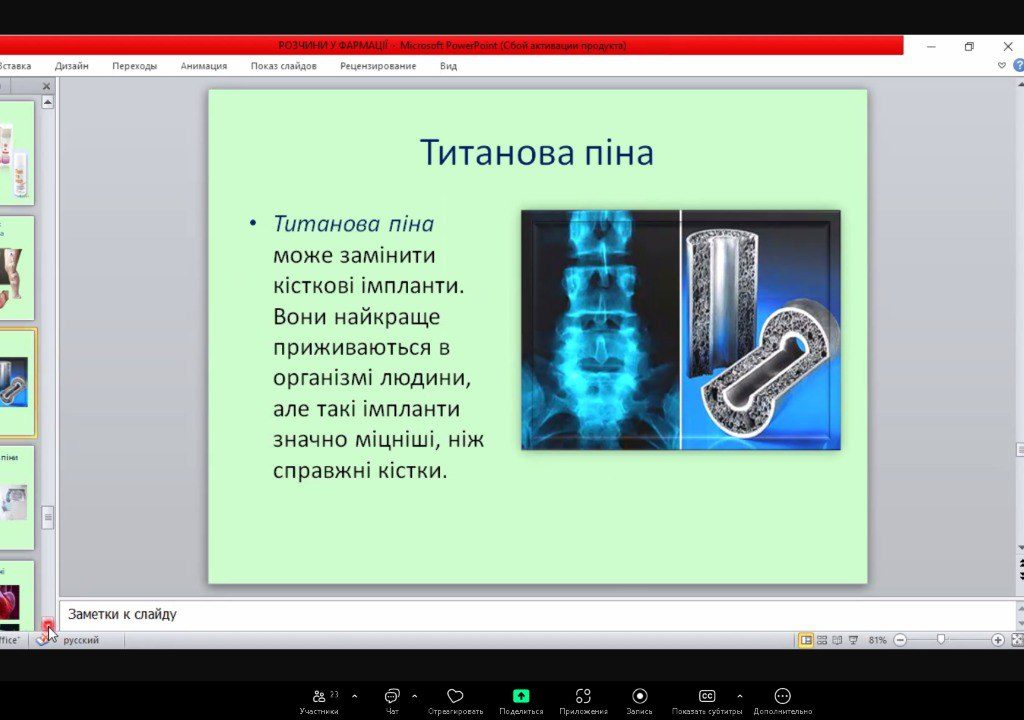Click the русский language indicator
1024x720 pixels.
(x=81, y=640)
